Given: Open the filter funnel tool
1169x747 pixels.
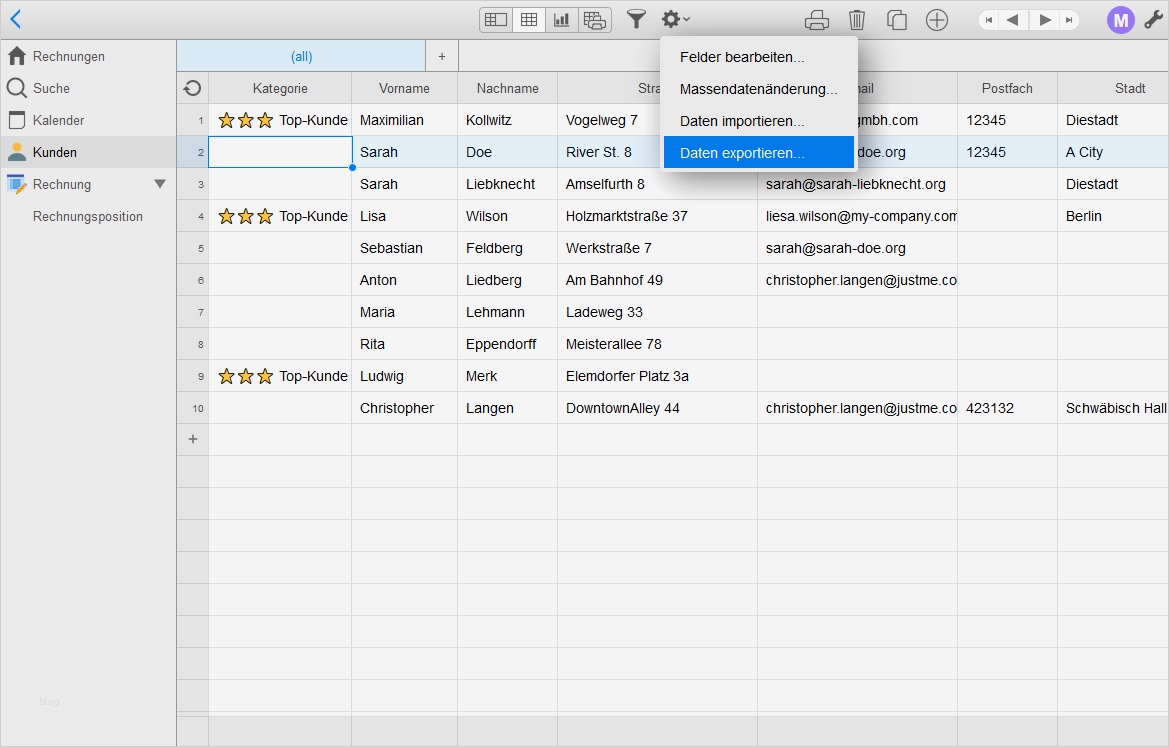Looking at the screenshot, I should [x=636, y=19].
